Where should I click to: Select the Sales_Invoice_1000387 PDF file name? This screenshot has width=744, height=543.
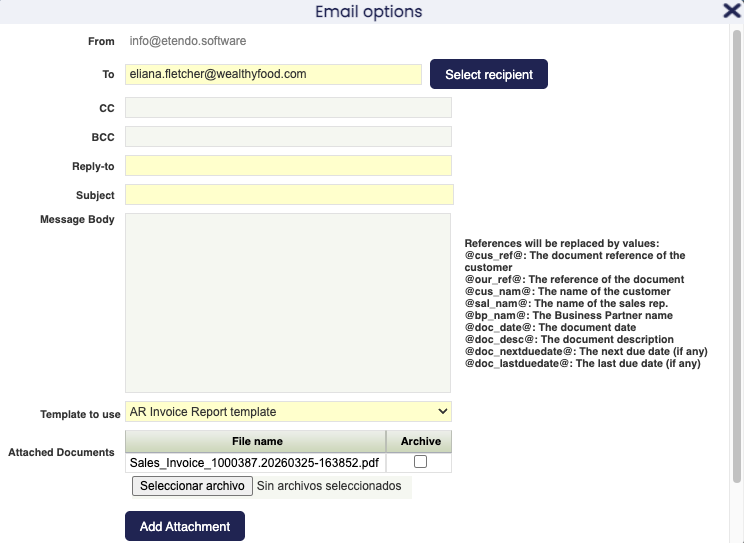[x=254, y=463]
